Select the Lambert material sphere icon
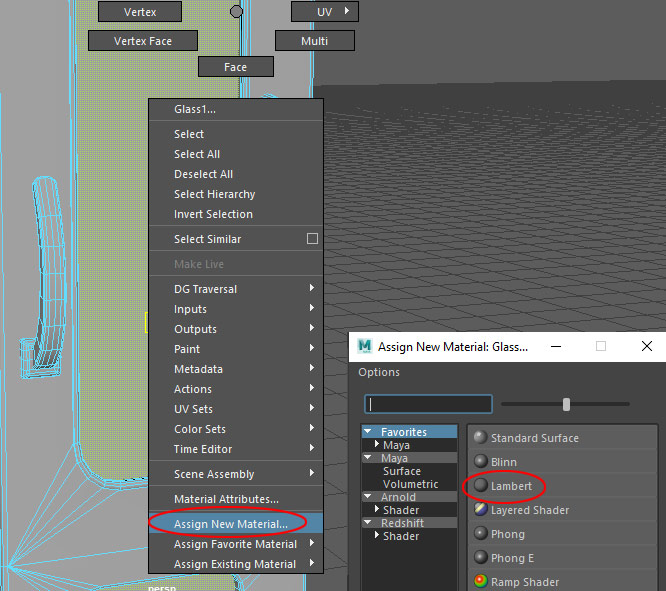 click(480, 486)
